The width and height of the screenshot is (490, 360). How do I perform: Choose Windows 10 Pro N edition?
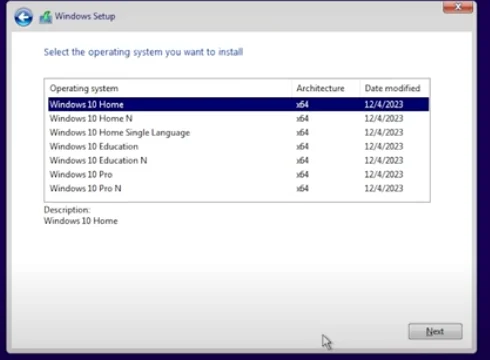[x=238, y=188]
